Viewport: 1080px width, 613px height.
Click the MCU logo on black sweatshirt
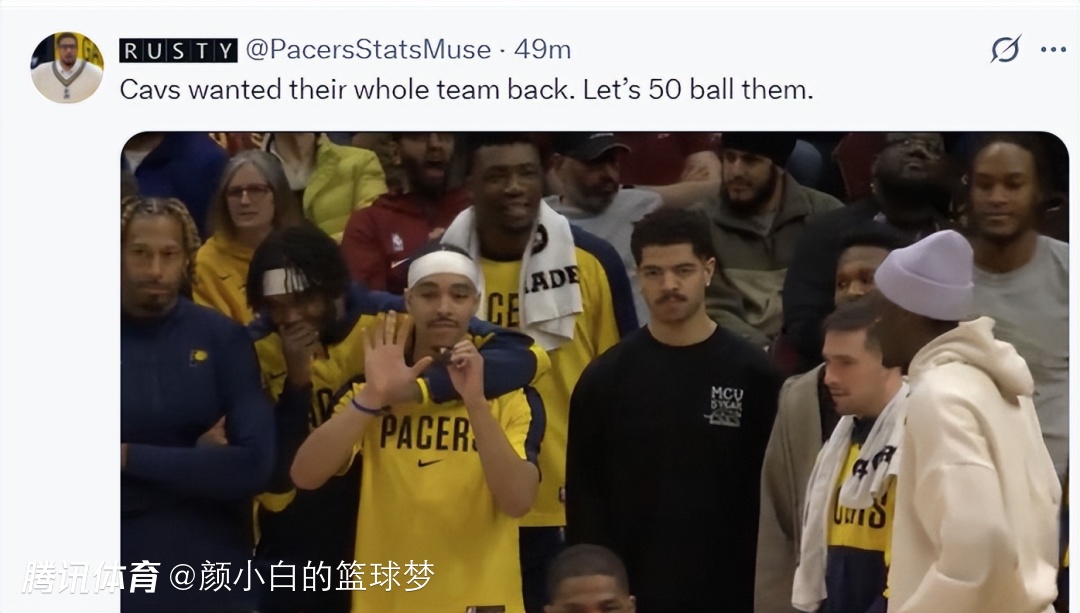[727, 405]
